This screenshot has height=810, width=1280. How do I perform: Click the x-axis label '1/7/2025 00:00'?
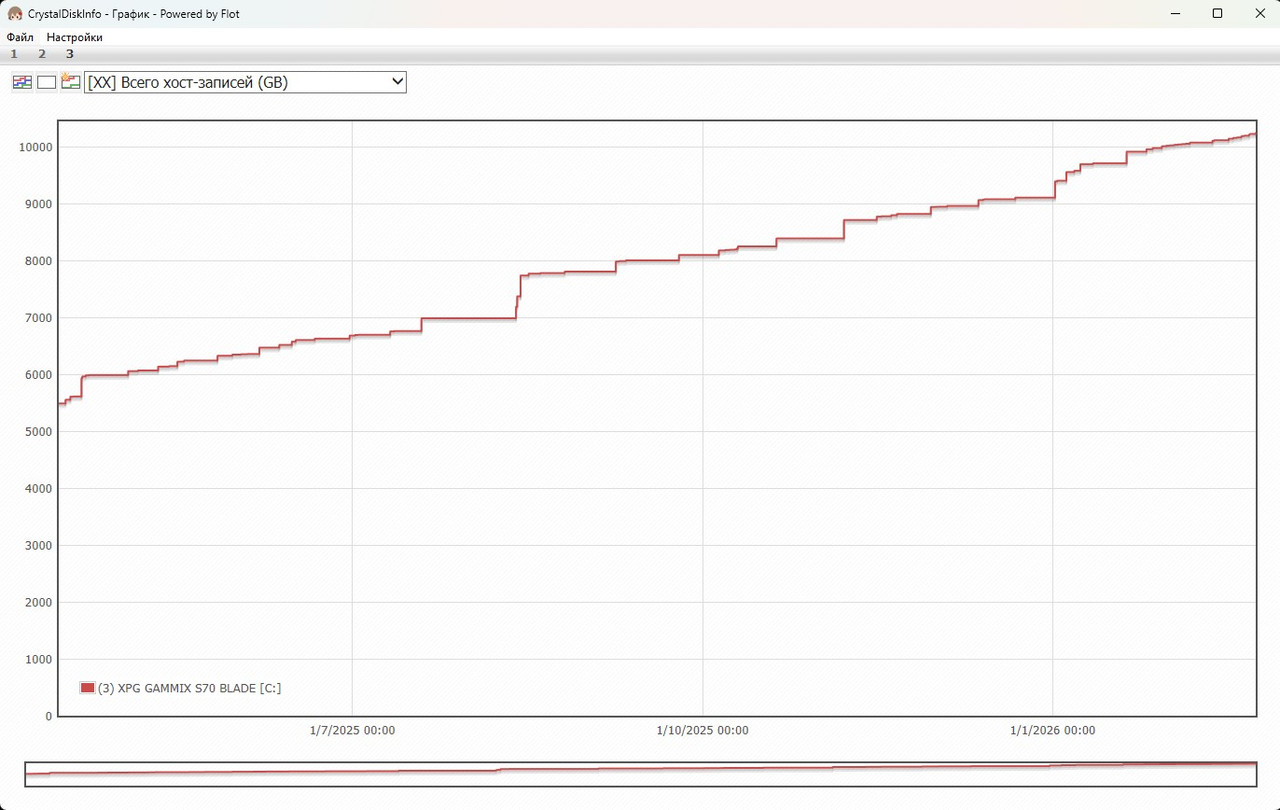[x=352, y=730]
